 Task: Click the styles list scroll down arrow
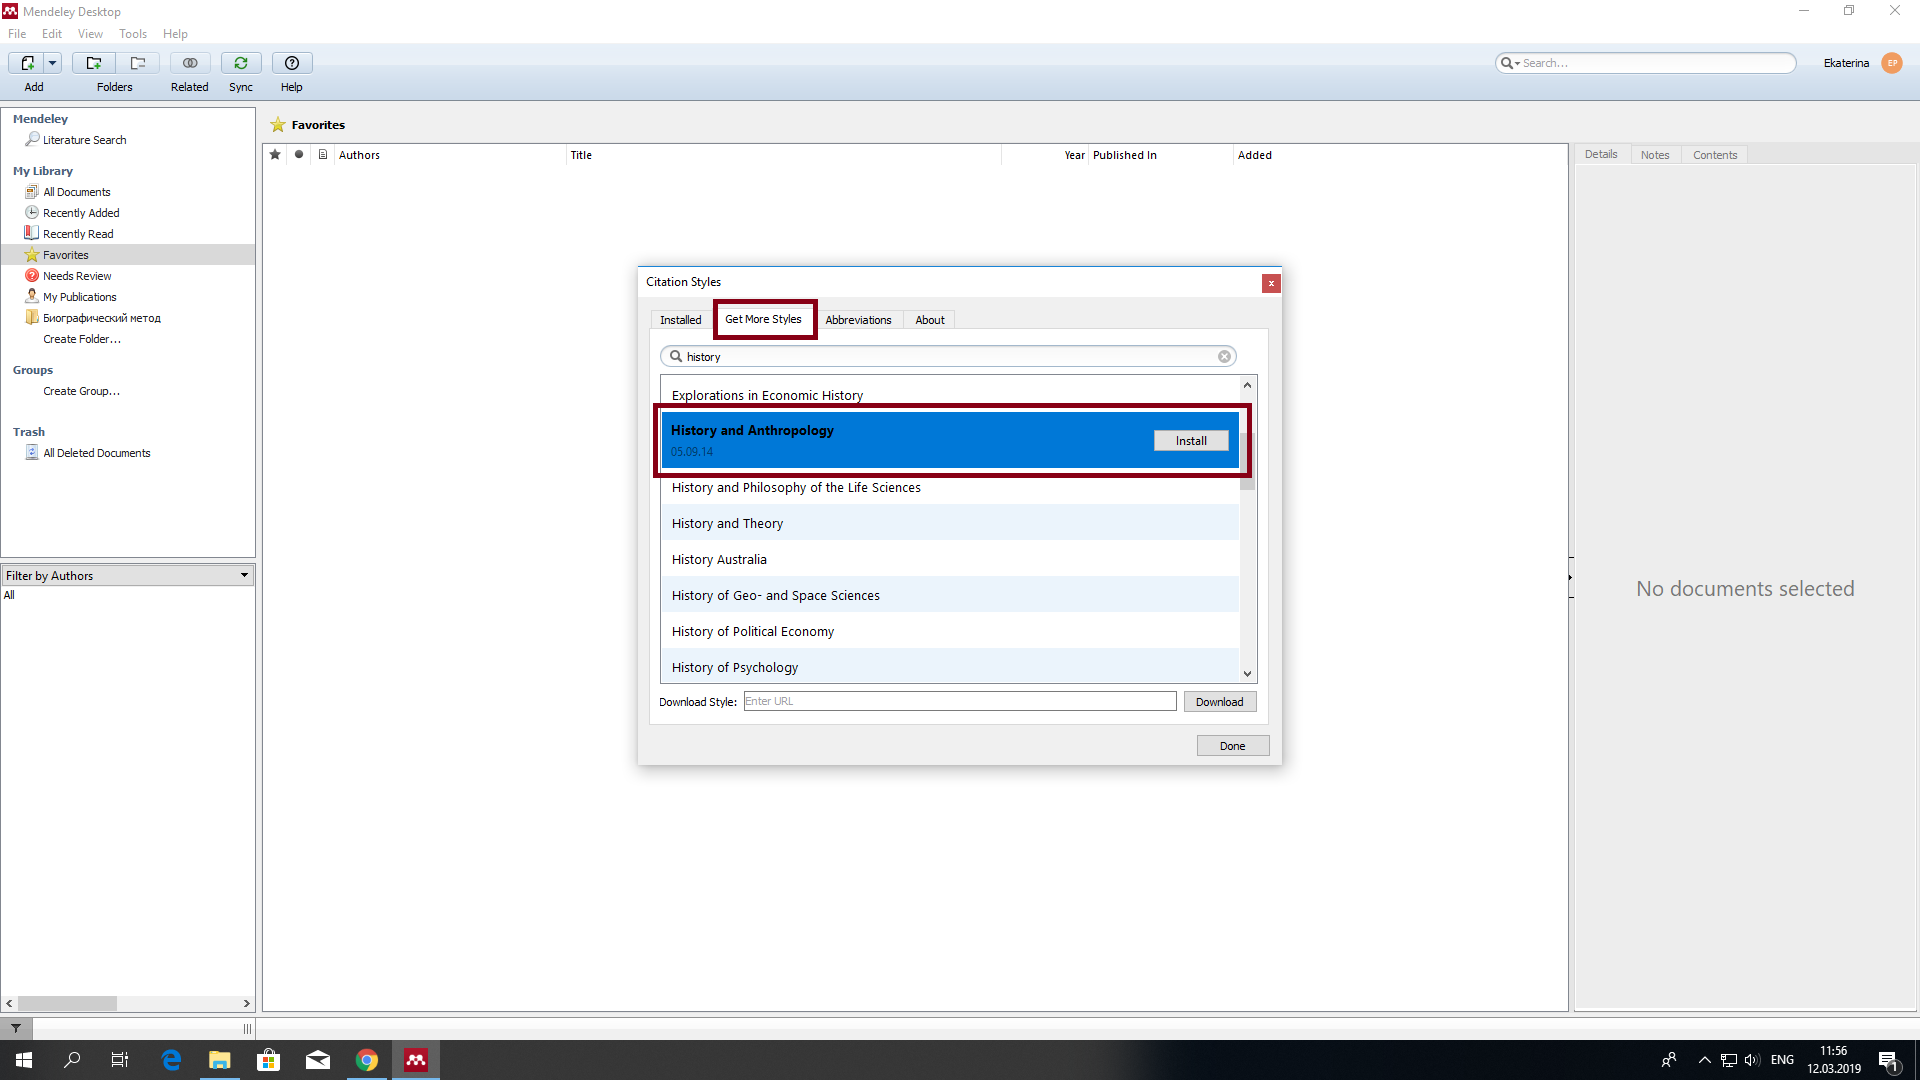coord(1247,674)
